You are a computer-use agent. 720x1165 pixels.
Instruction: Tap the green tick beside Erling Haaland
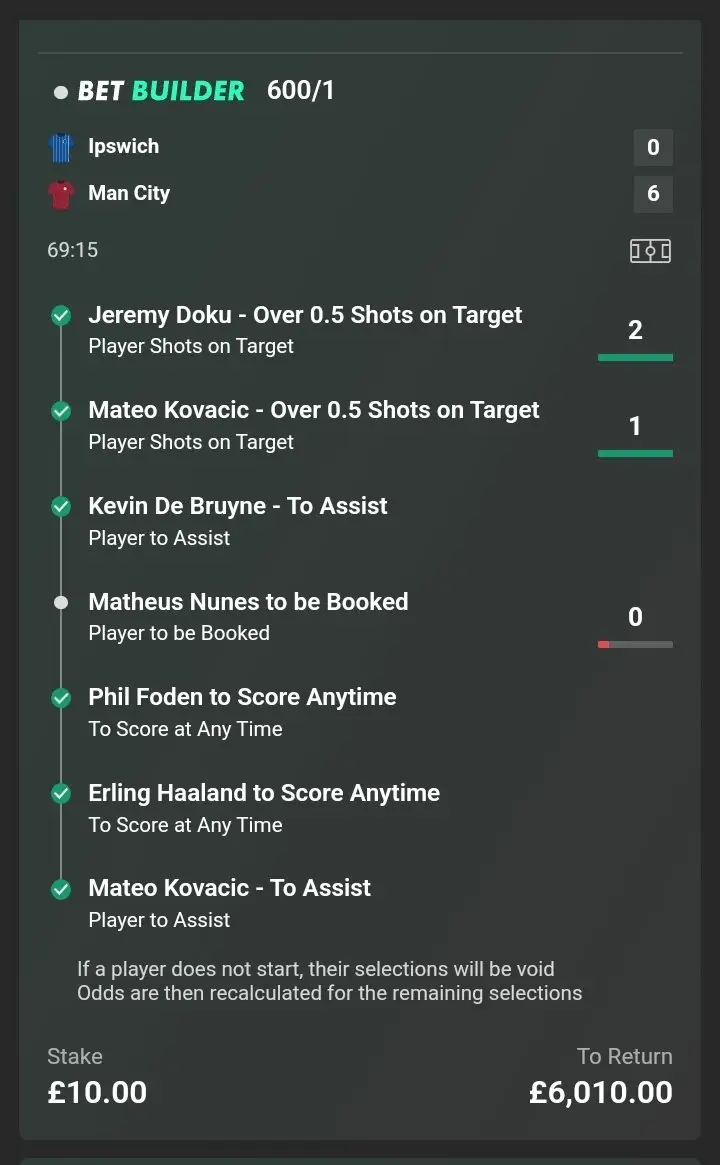point(61,794)
